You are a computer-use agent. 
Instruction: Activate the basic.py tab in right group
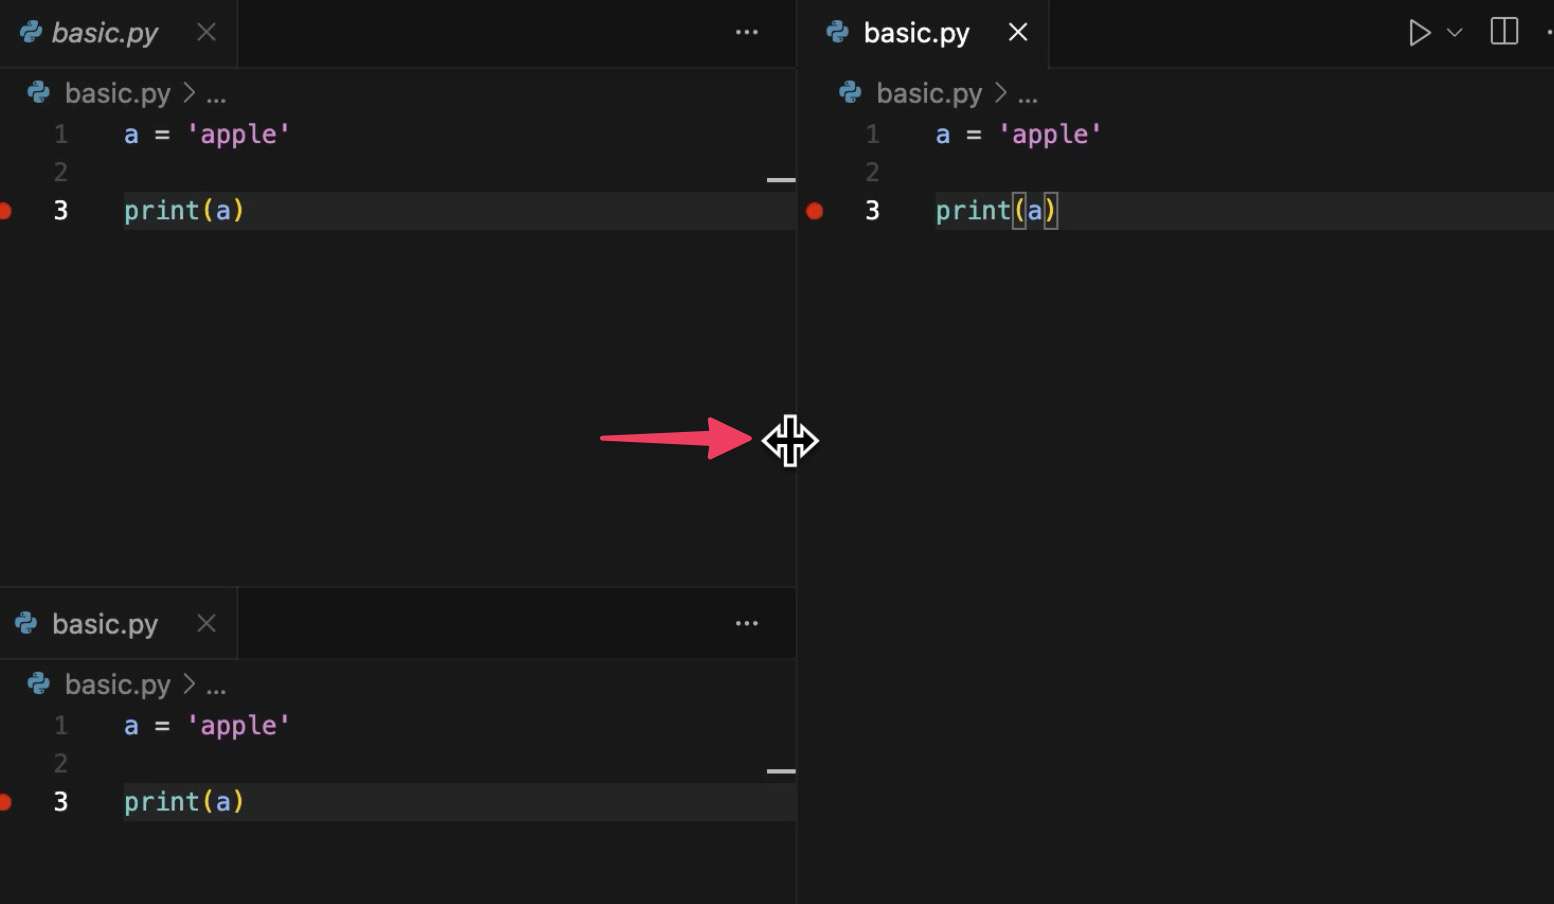[916, 33]
